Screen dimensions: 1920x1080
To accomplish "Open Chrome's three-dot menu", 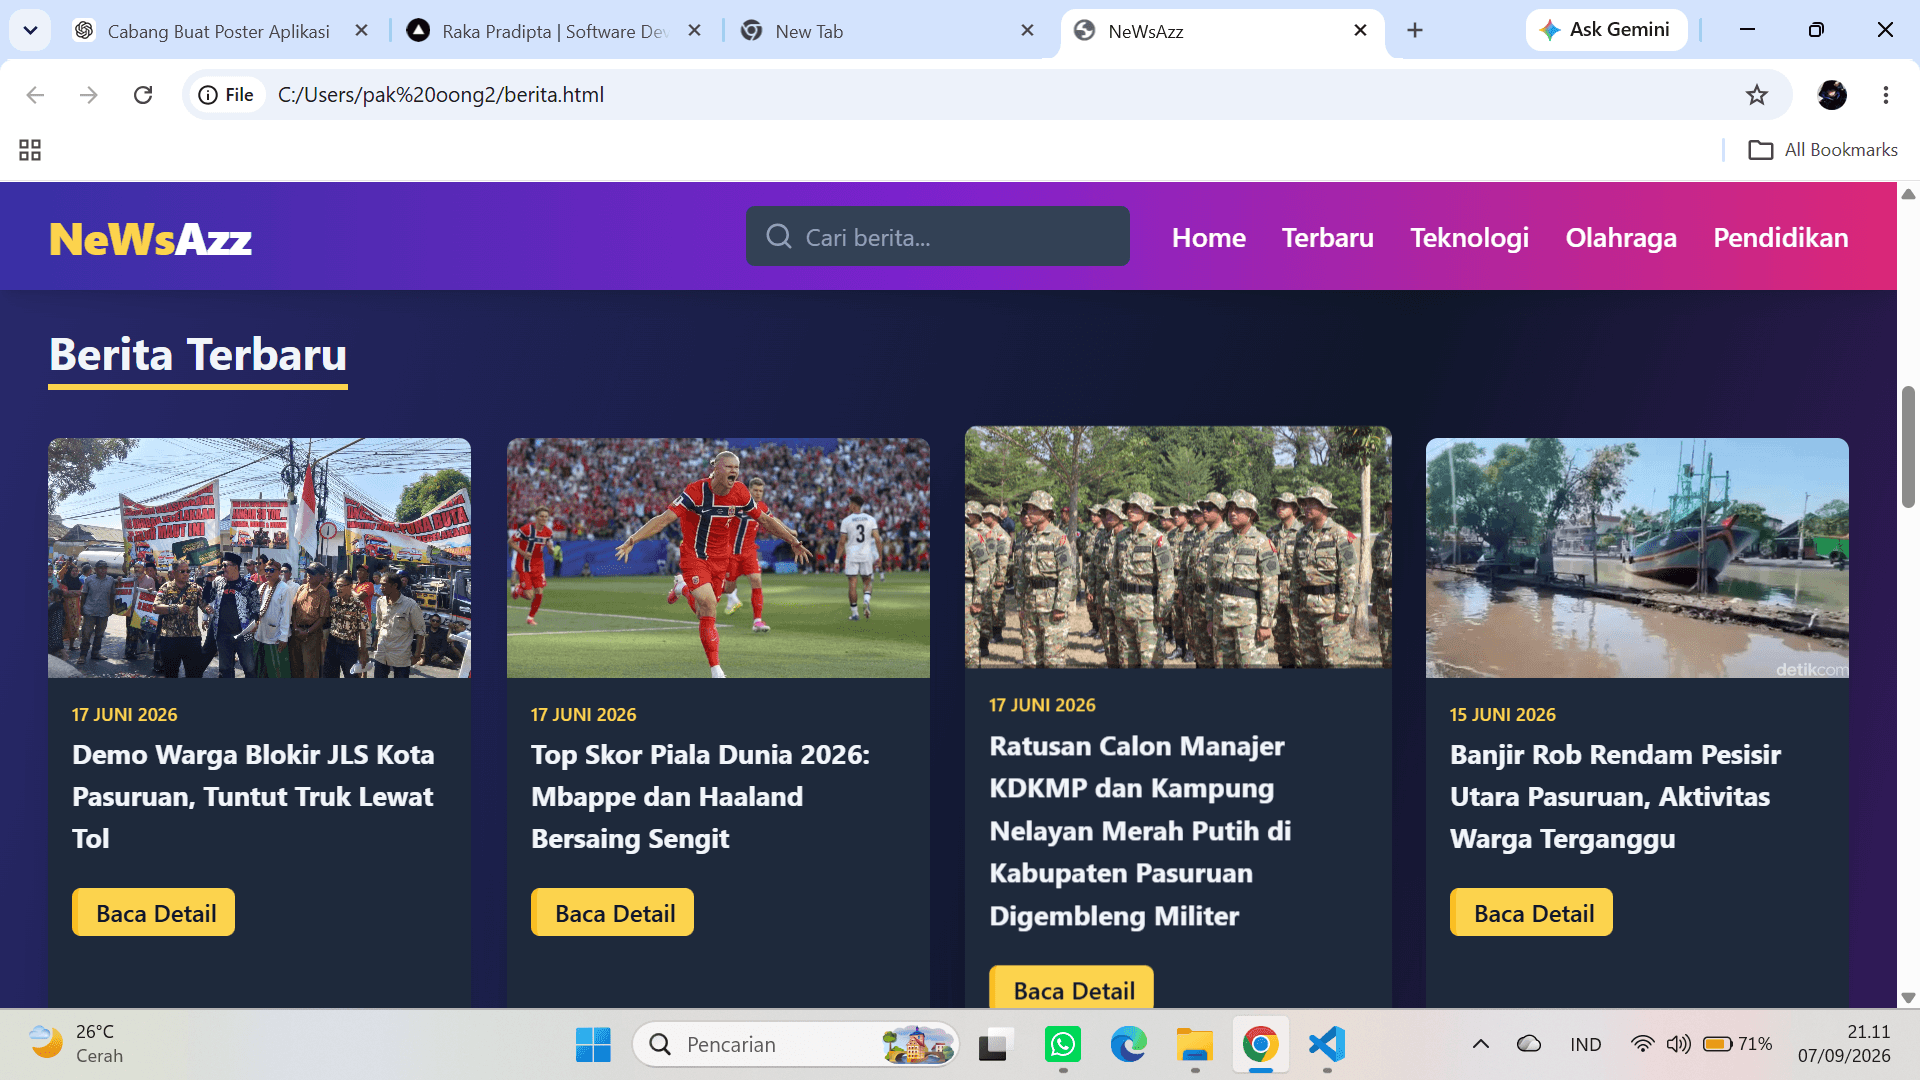I will tap(1886, 95).
